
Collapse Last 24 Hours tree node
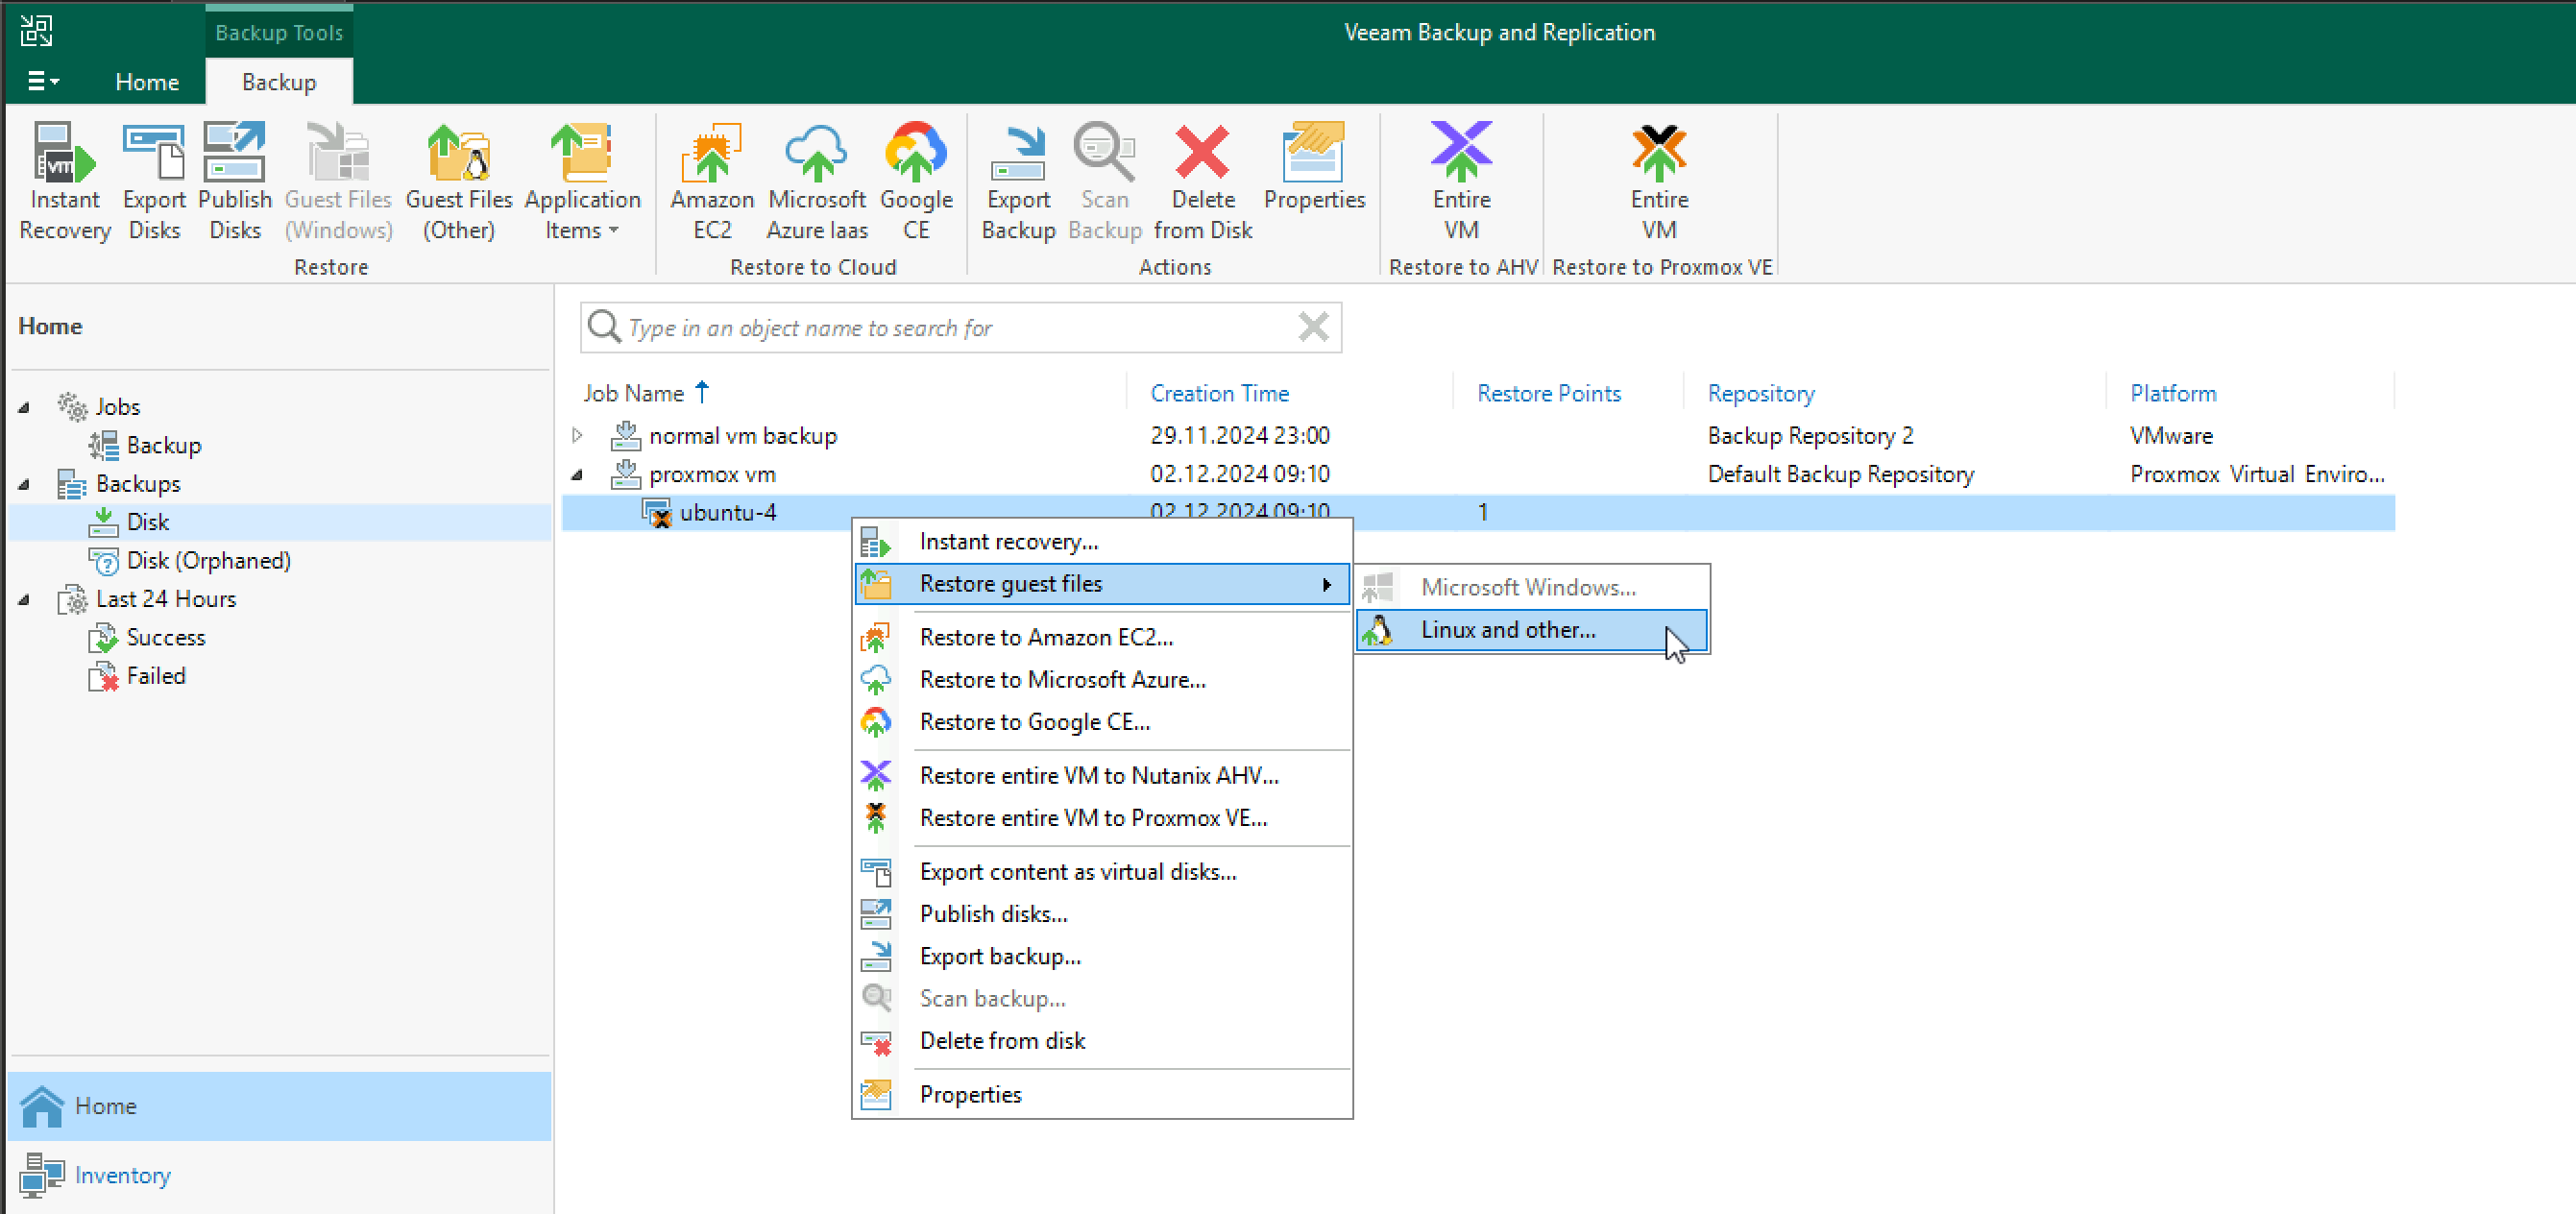point(24,599)
